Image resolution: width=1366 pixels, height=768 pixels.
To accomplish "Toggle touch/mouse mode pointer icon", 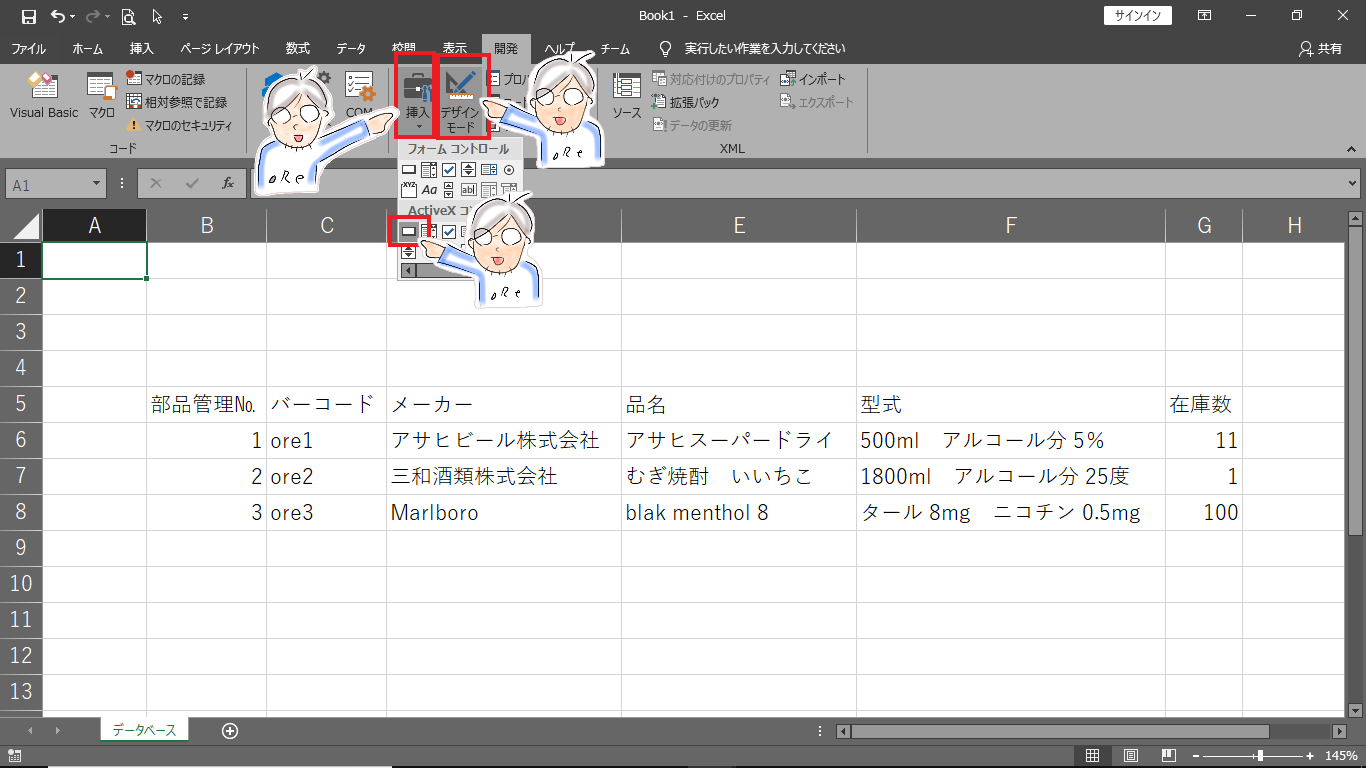I will 157,16.
